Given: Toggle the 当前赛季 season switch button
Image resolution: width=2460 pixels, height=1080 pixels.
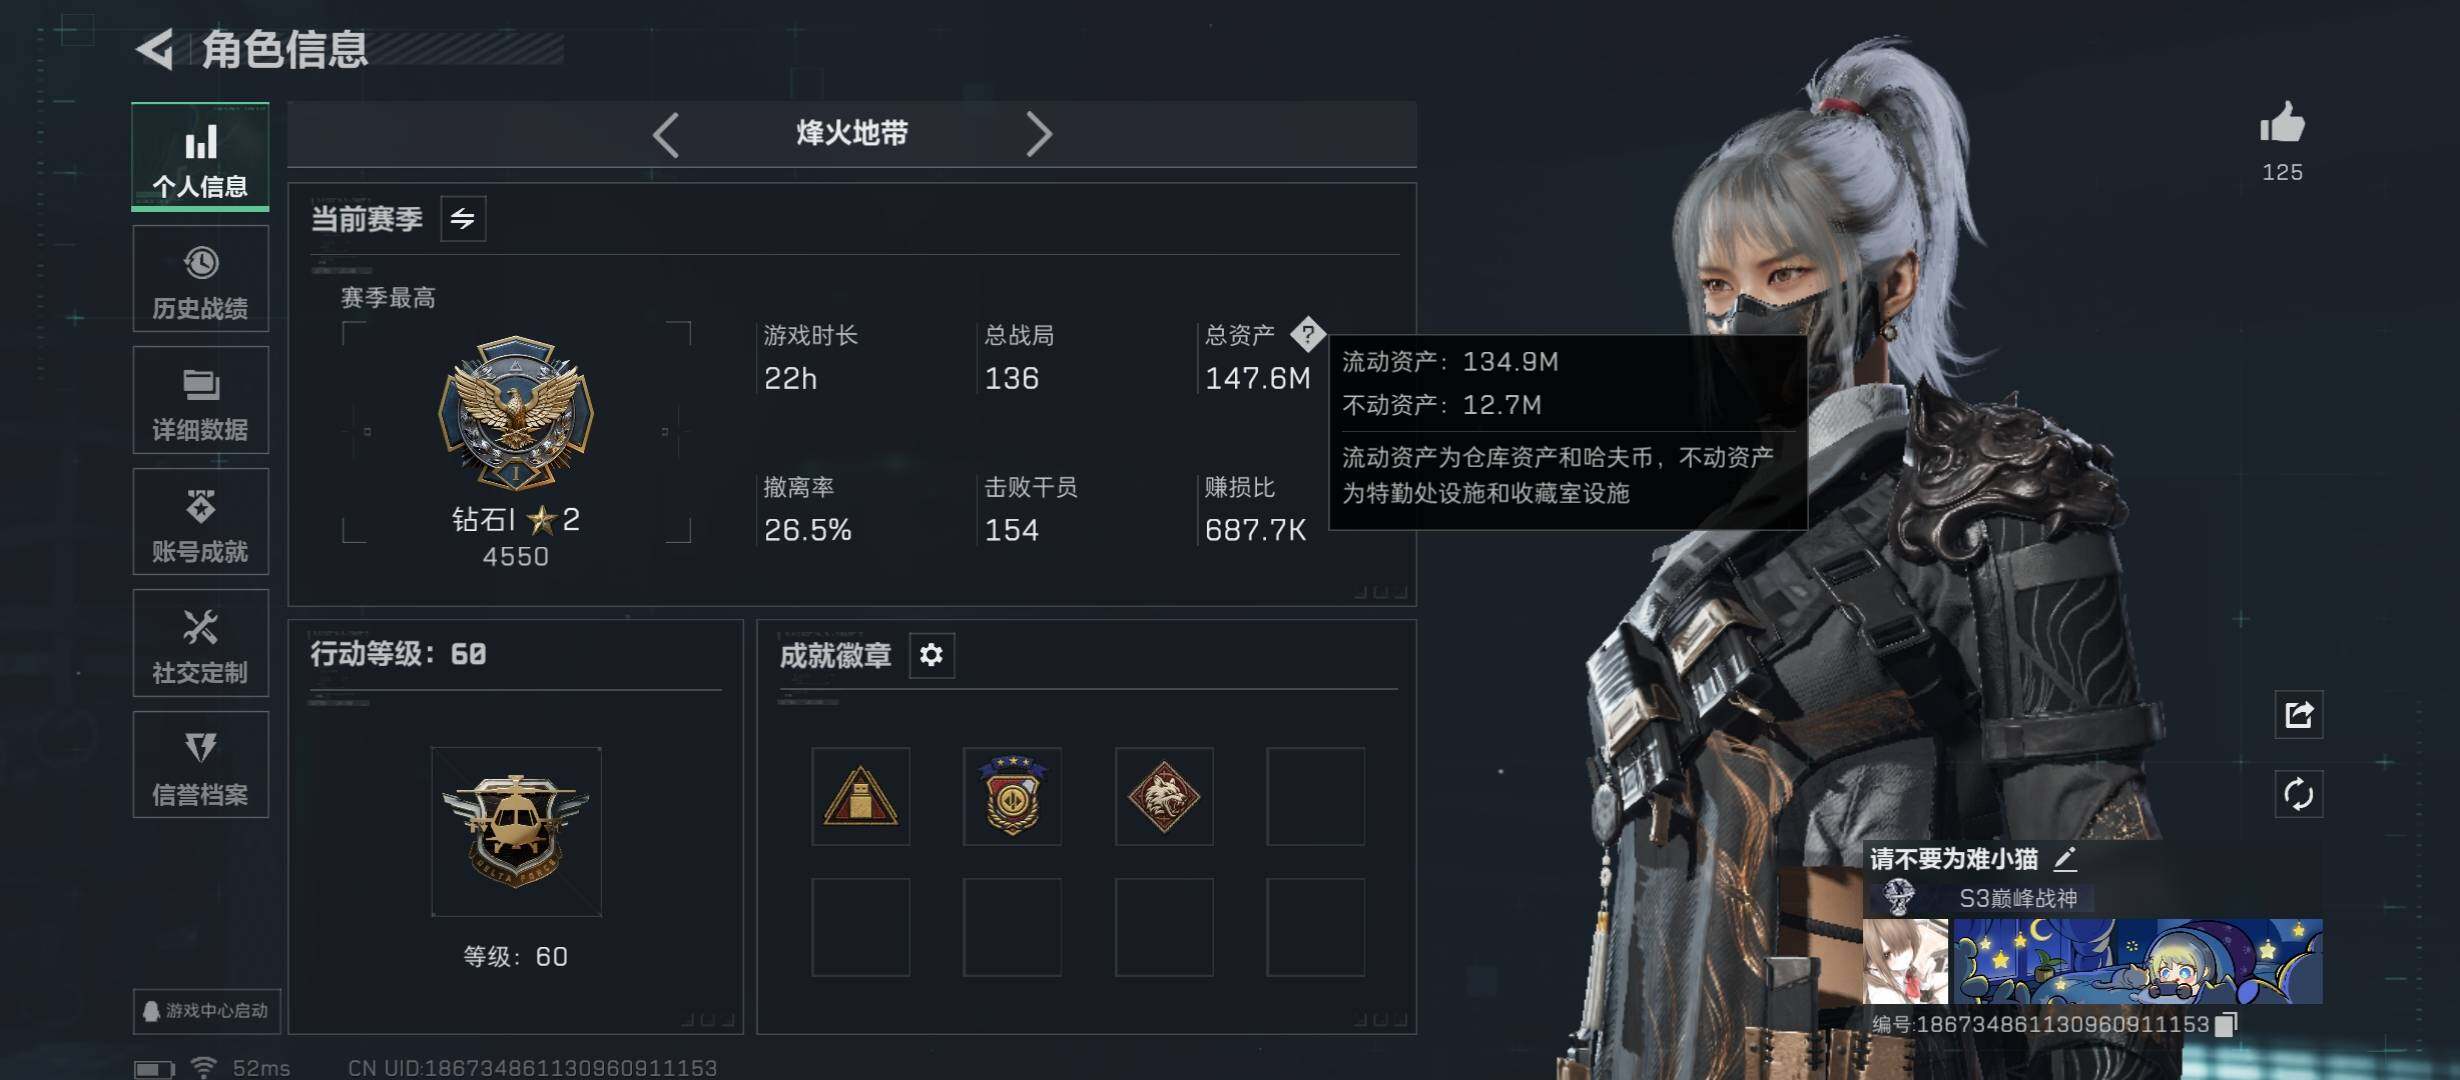Looking at the screenshot, I should (x=463, y=219).
